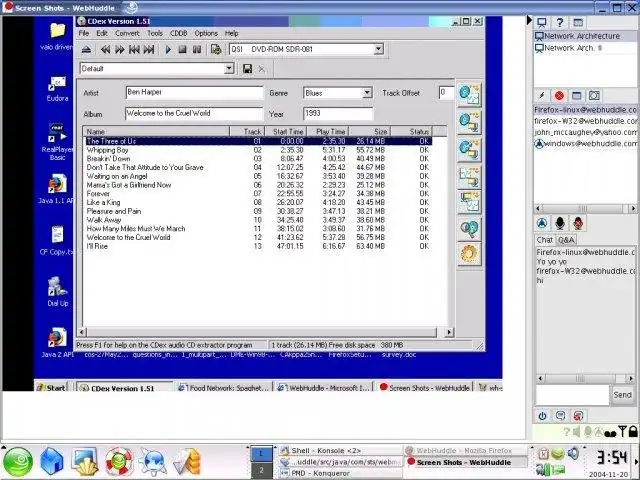The image size is (640, 480).
Task: Click the chat message input field
Action: [572, 395]
